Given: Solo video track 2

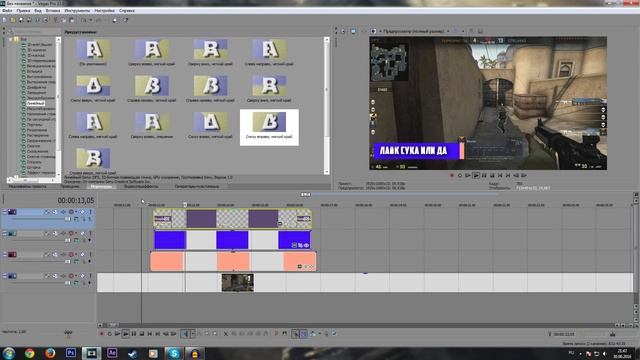Looking at the screenshot, I should click(90, 233).
